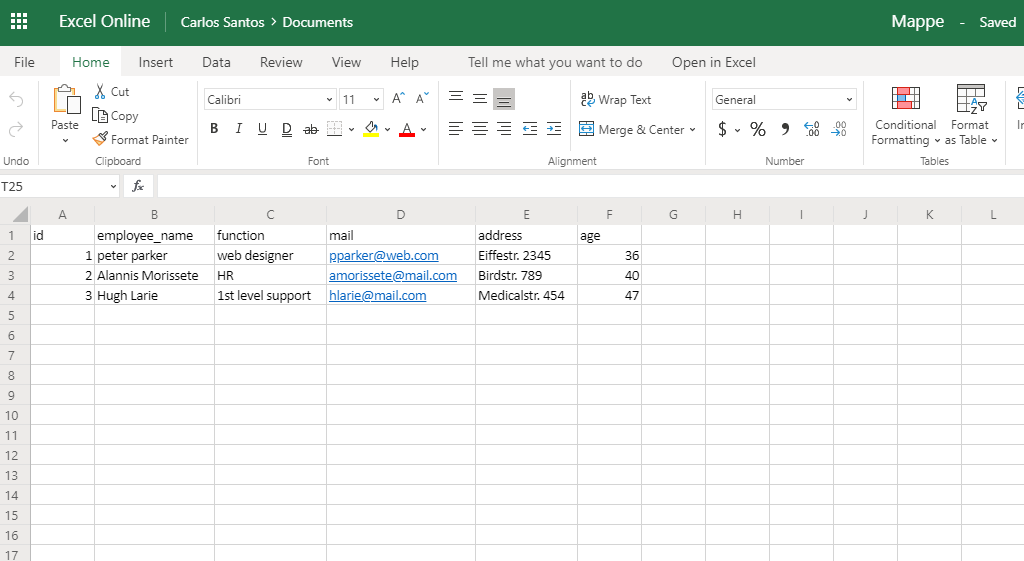This screenshot has height=561, width=1024.
Task: Open the app launcher waffle icon
Action: (x=19, y=22)
